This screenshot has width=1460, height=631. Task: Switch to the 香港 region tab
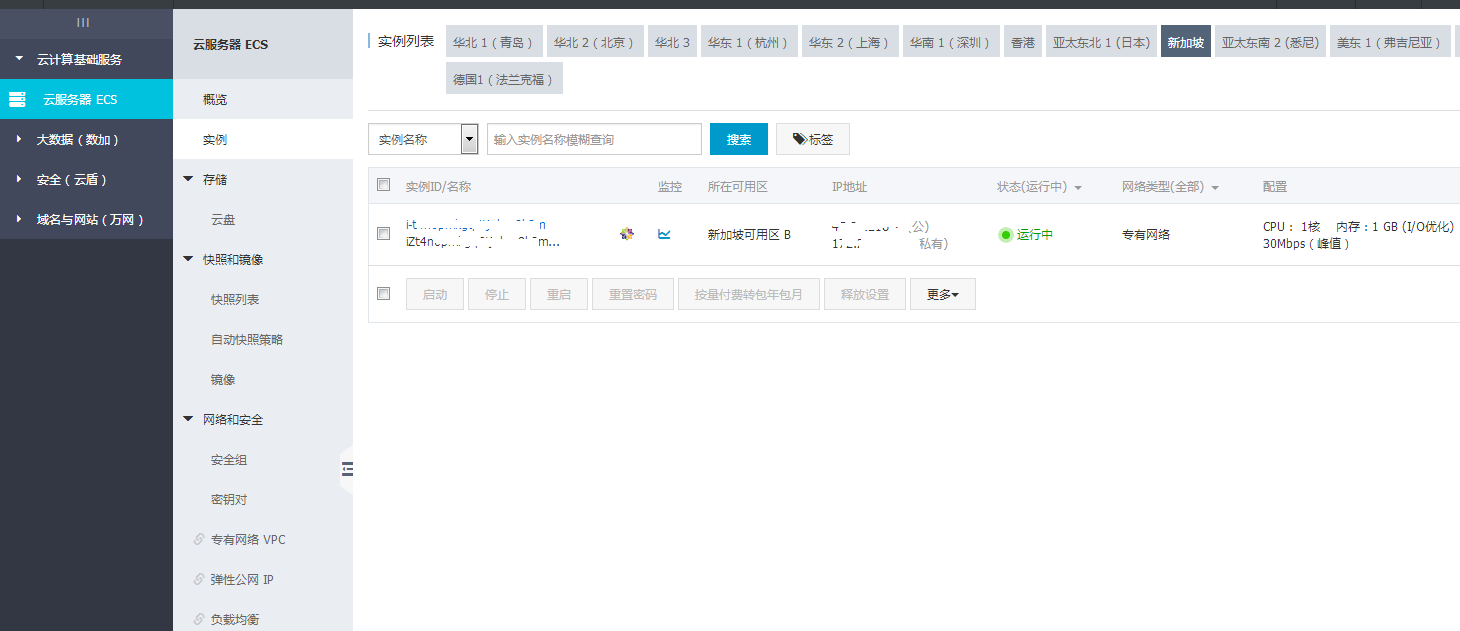click(1022, 43)
